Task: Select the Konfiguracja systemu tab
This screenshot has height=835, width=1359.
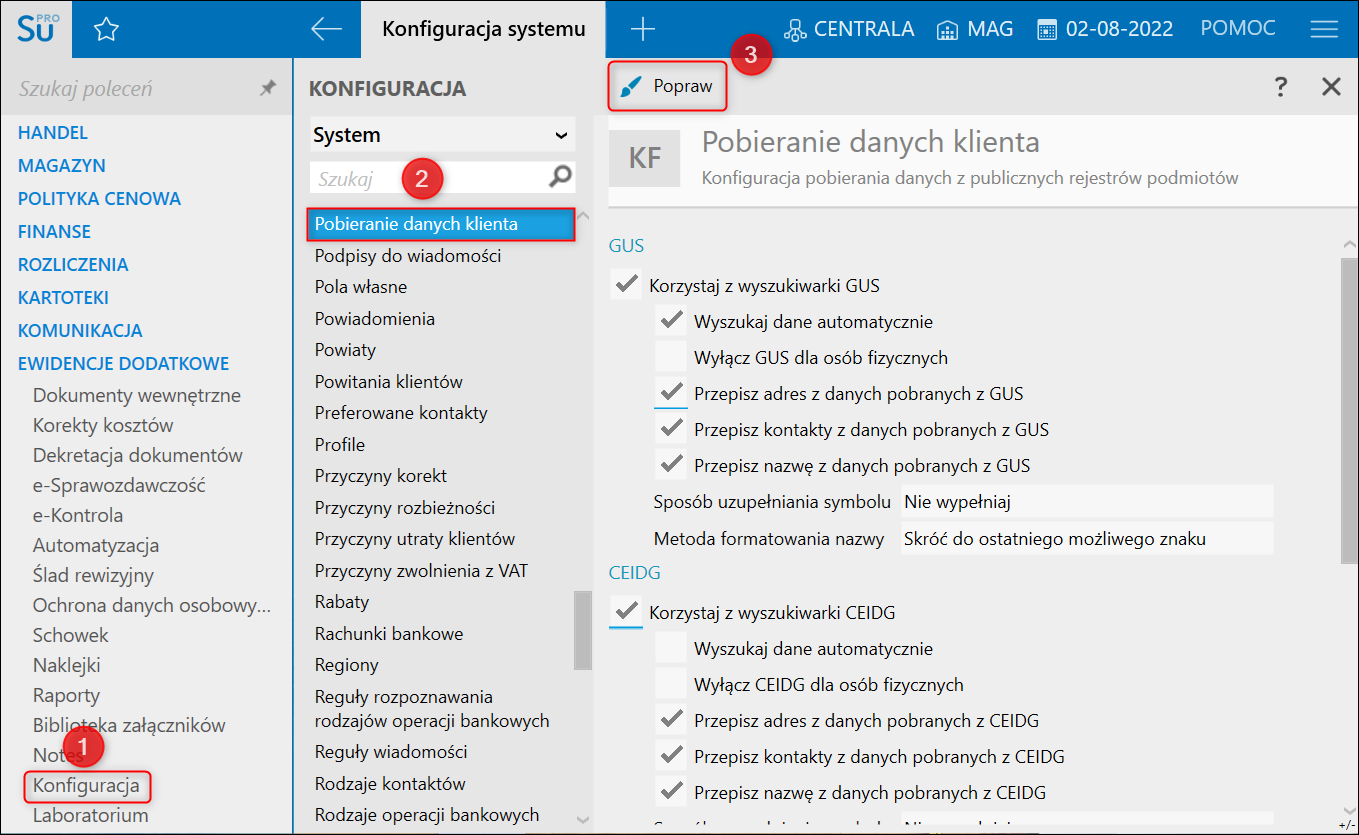Action: (x=484, y=30)
